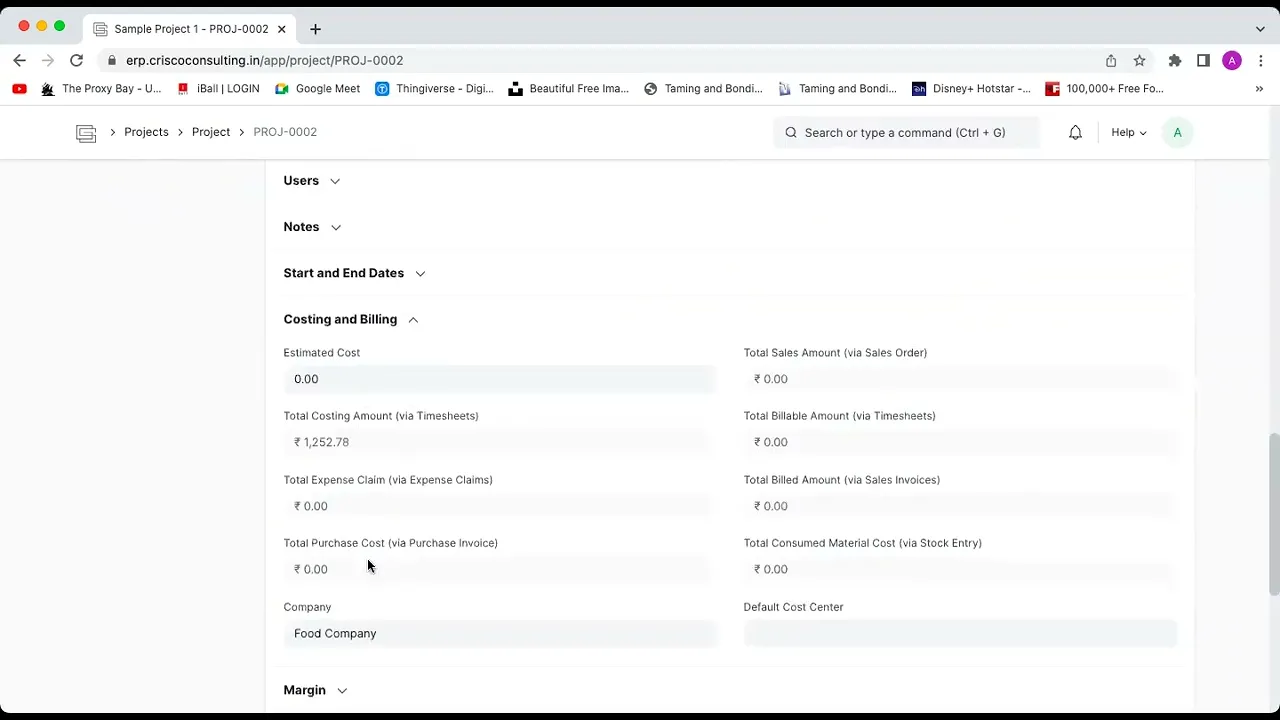Click the Default Cost Center field
Image resolution: width=1280 pixels, height=720 pixels.
point(960,633)
